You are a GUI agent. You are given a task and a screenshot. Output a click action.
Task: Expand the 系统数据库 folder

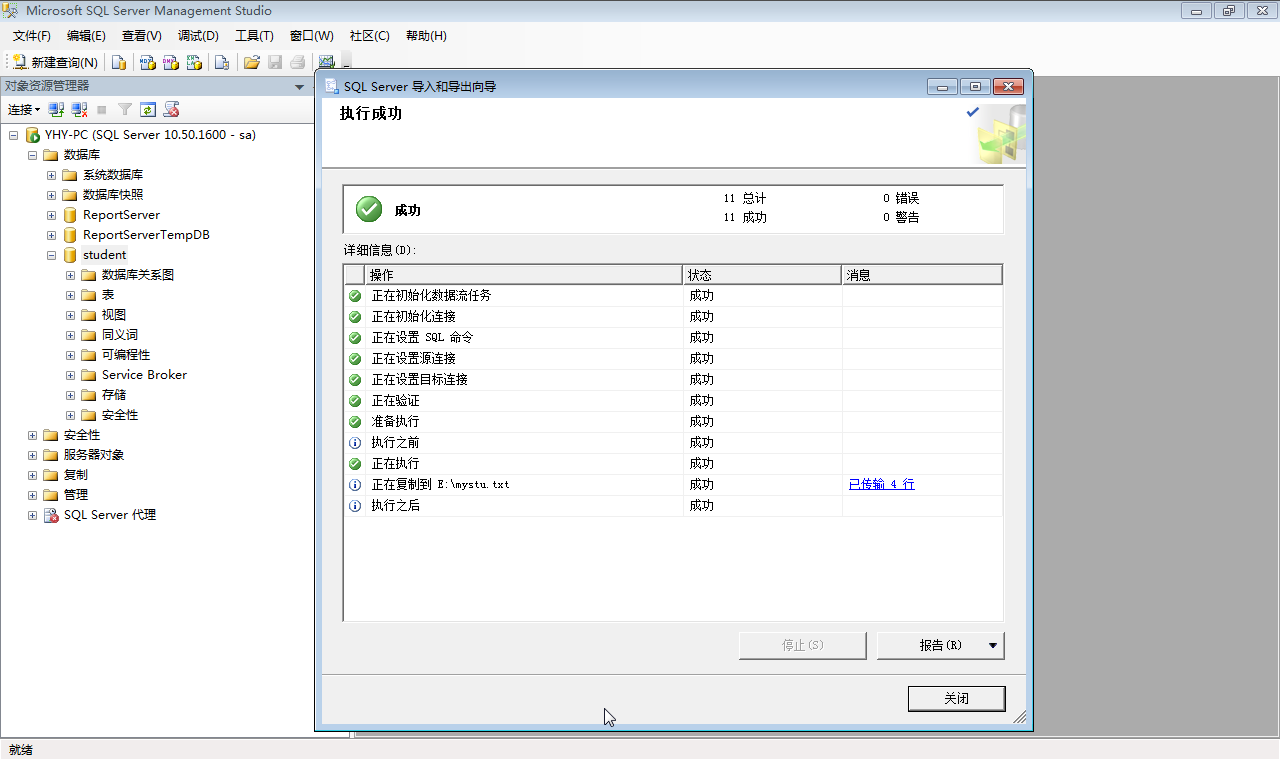coord(51,175)
